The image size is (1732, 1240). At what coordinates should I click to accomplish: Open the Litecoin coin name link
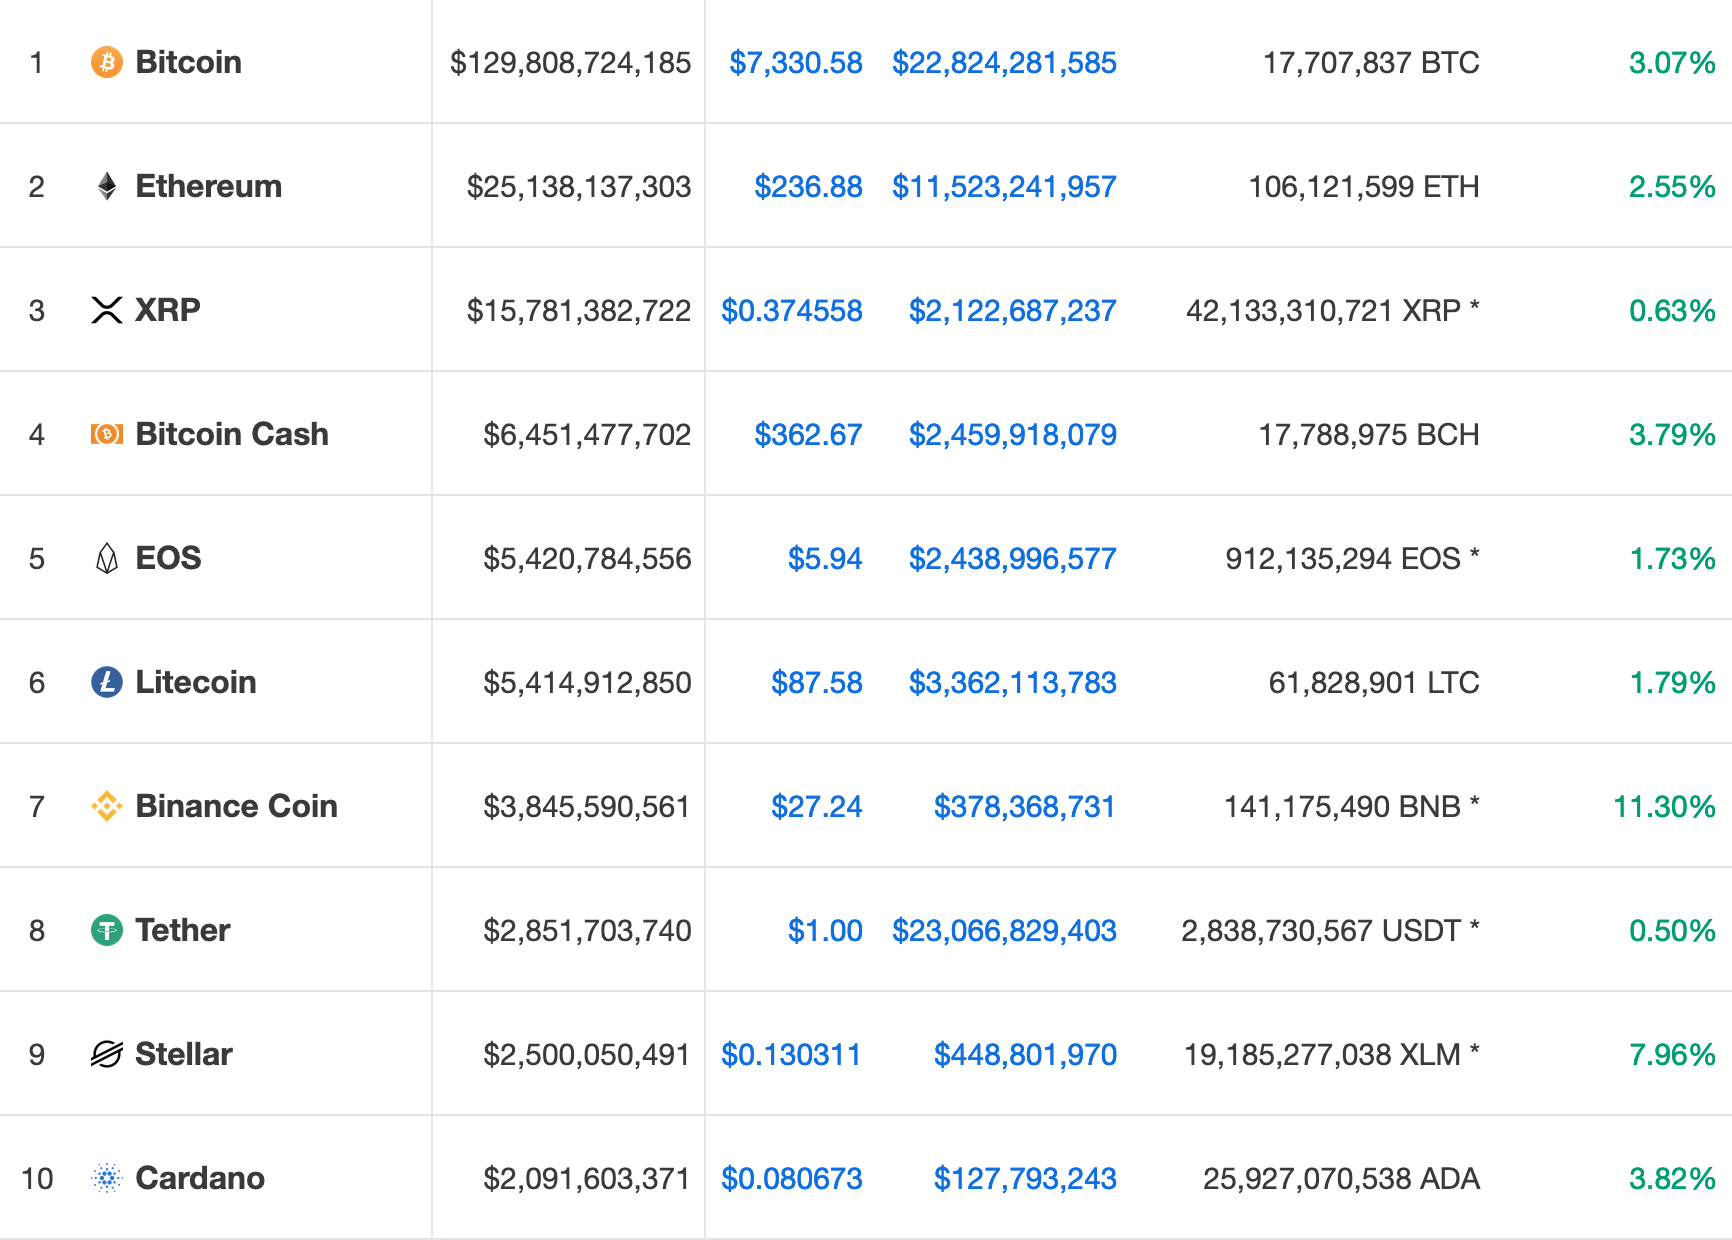196,682
